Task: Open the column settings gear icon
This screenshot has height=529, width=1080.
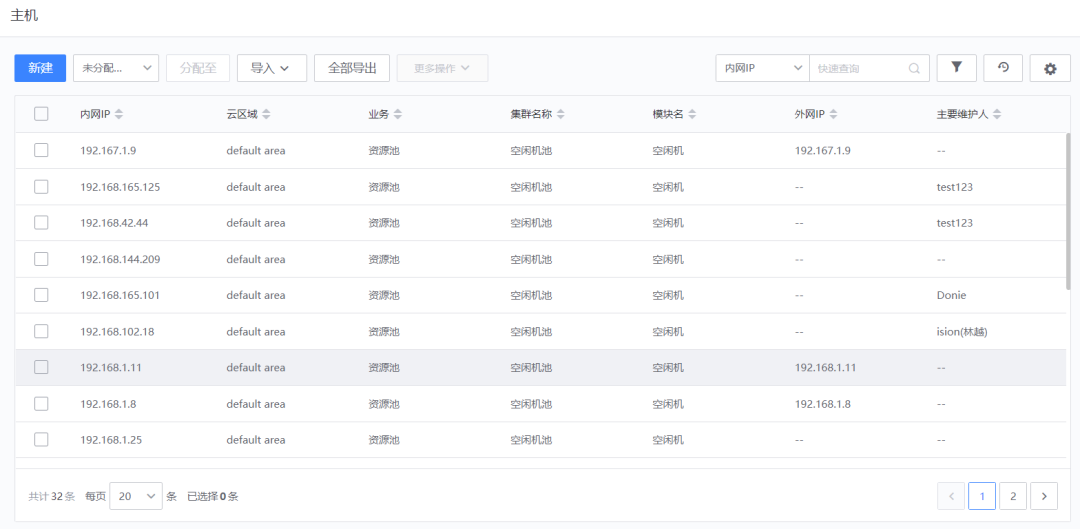Action: click(x=1050, y=68)
